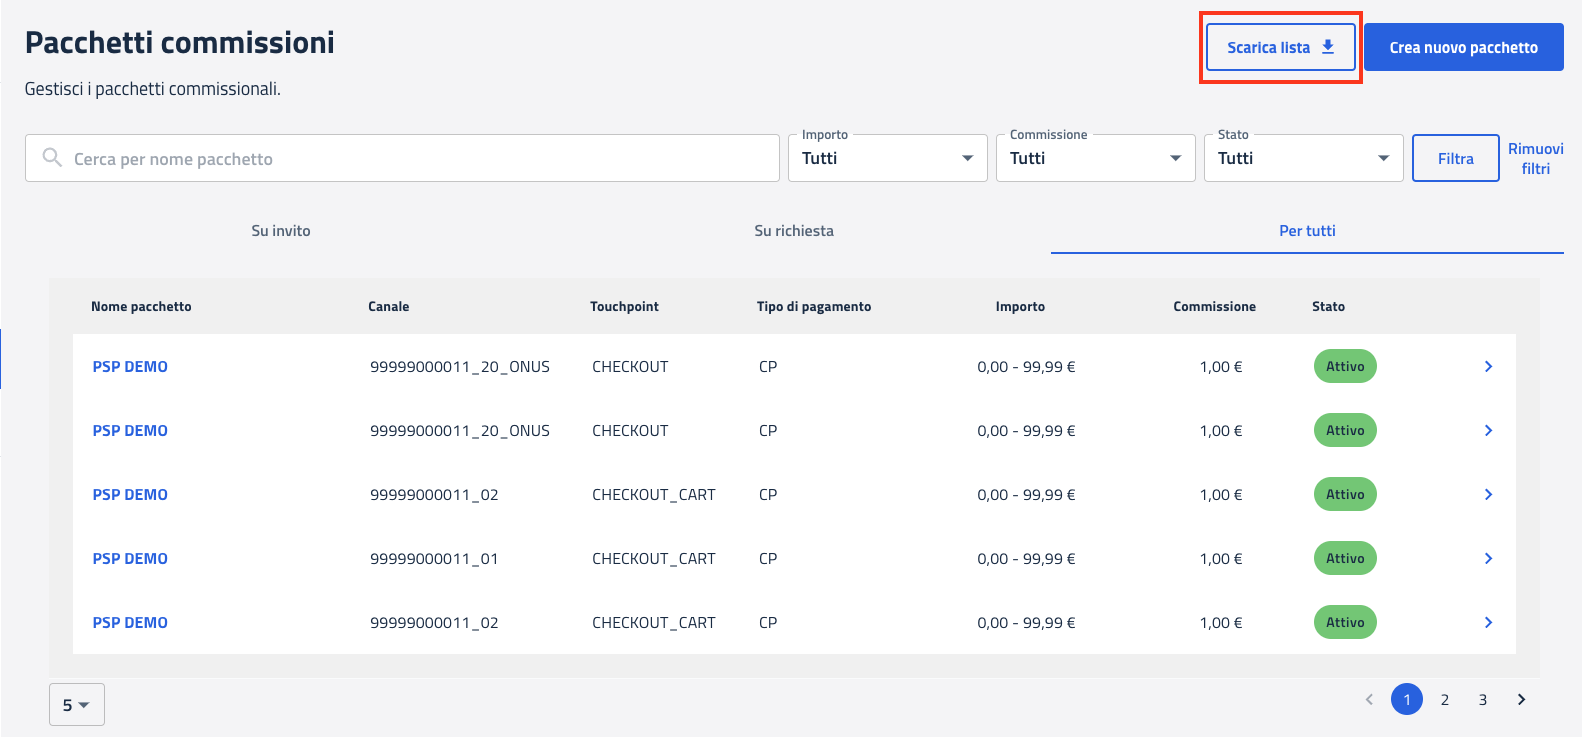Select the Su richiesta tab

793,231
